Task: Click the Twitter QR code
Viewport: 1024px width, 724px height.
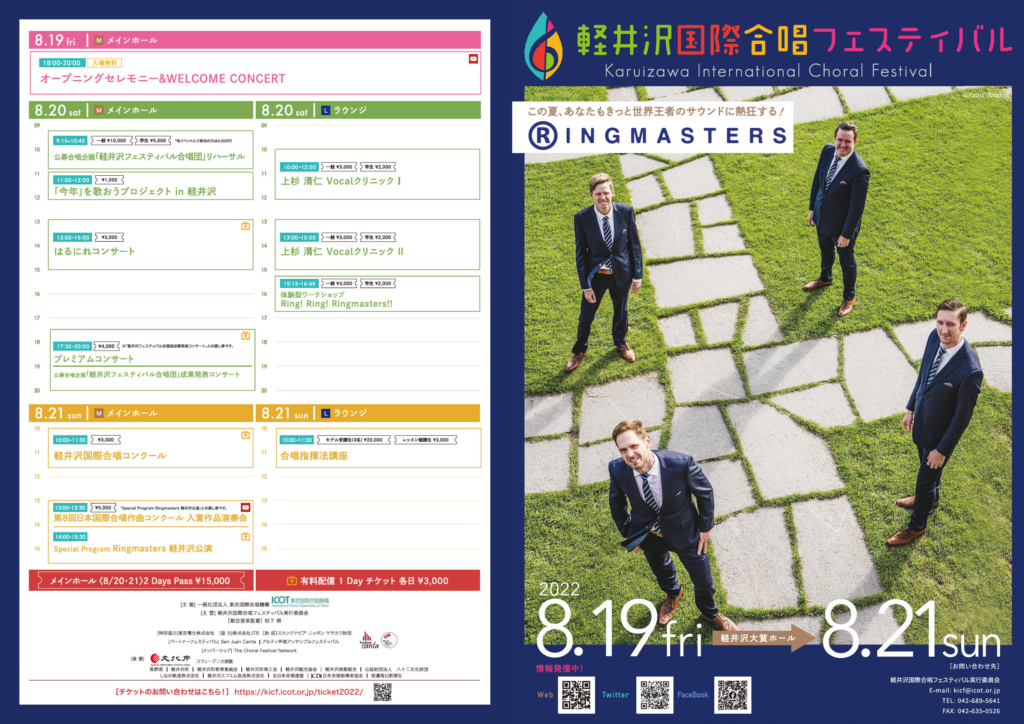Action: (x=654, y=695)
